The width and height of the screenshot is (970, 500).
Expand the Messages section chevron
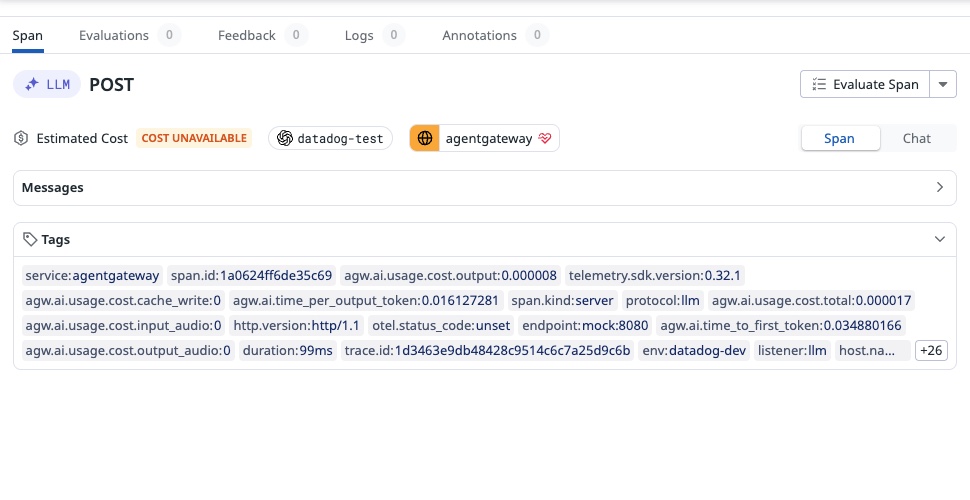pos(940,188)
